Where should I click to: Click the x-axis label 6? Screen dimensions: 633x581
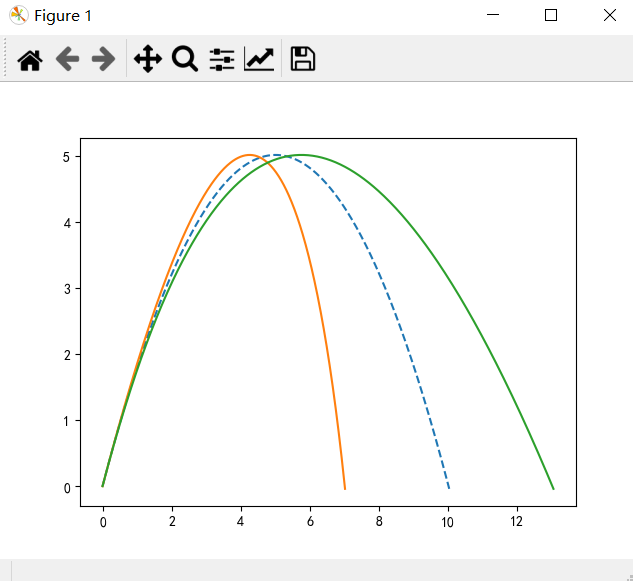tap(310, 522)
